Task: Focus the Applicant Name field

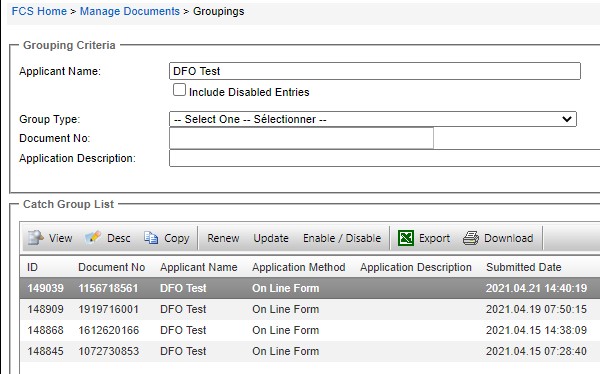Action: coord(375,71)
